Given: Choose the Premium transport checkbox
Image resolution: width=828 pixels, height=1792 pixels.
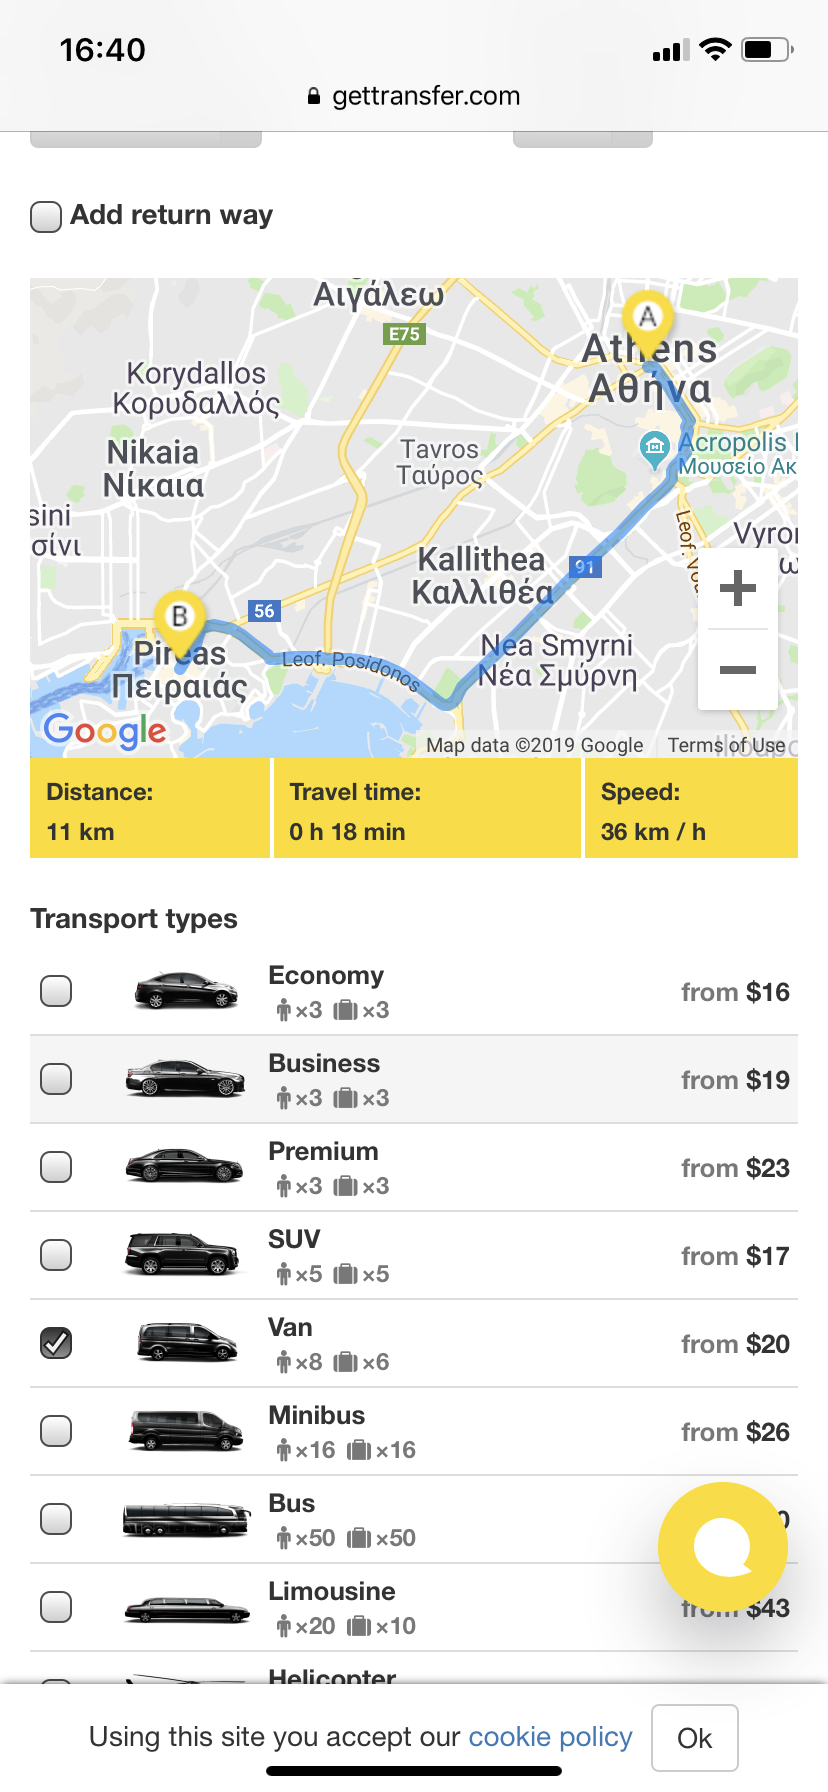Looking at the screenshot, I should (56, 1167).
